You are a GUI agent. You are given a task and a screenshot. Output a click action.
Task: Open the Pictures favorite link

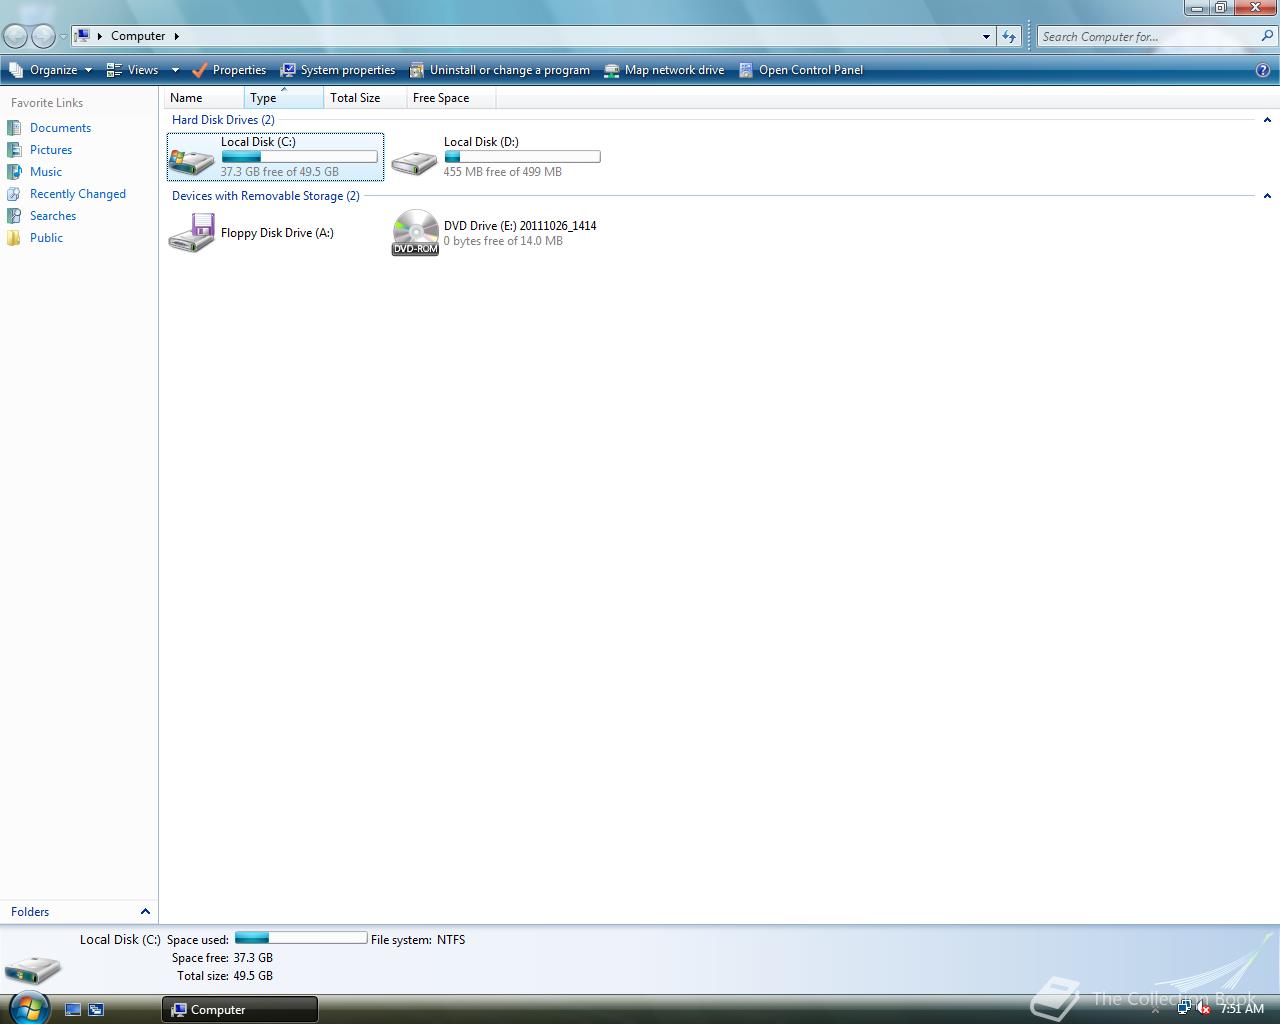51,150
